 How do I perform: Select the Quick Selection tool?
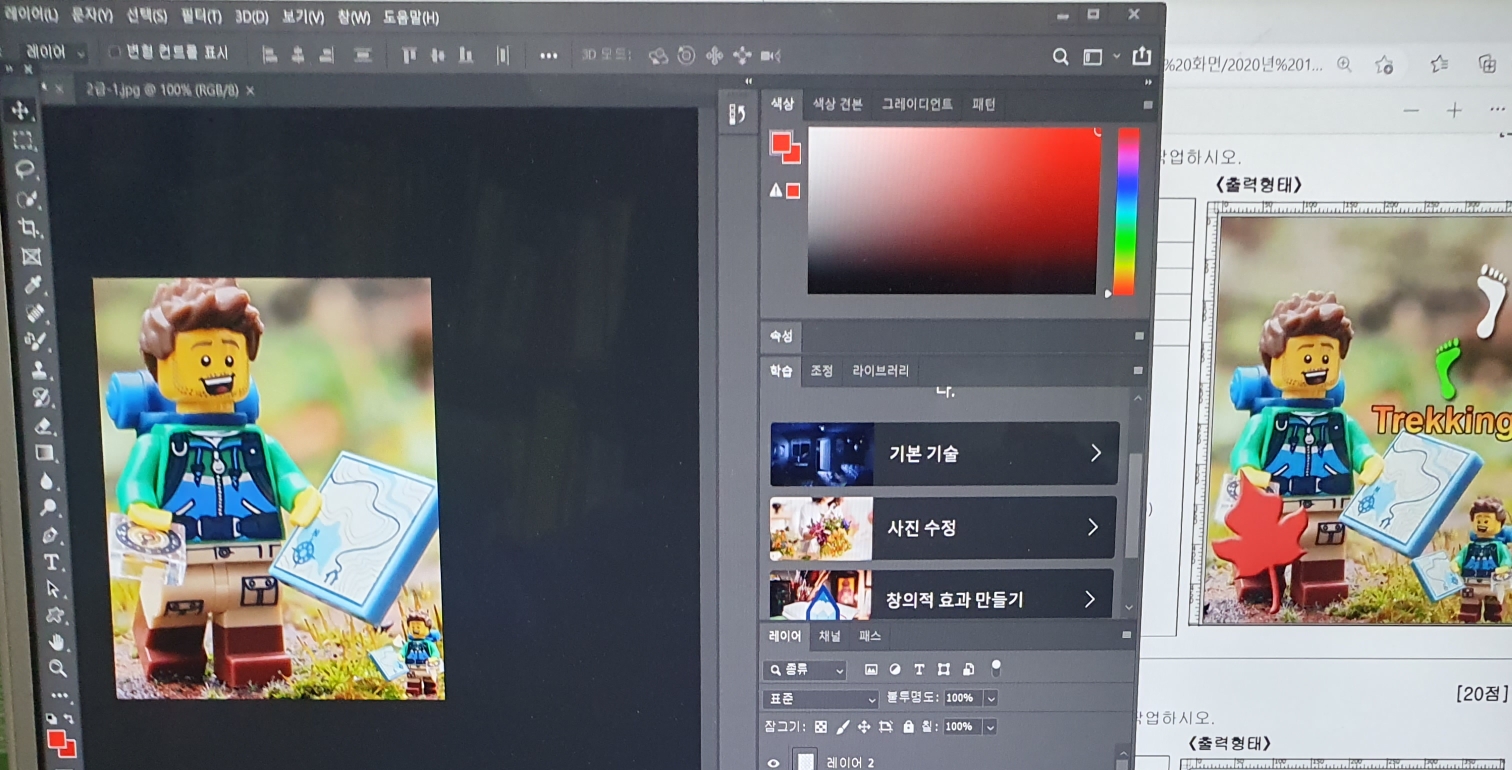(x=27, y=198)
